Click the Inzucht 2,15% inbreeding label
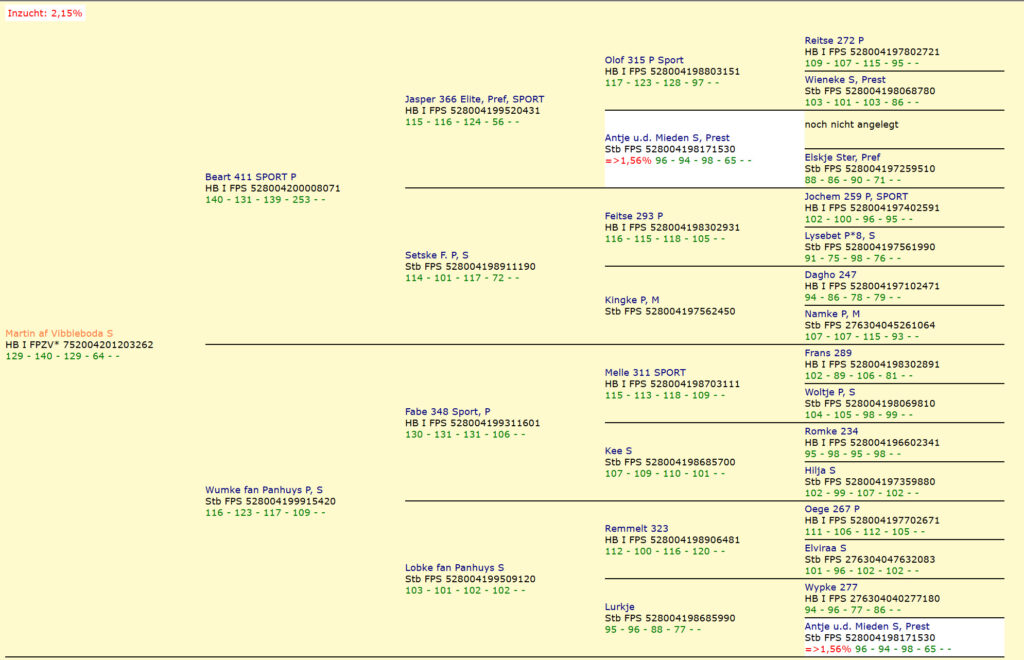The image size is (1024, 660). (x=47, y=14)
